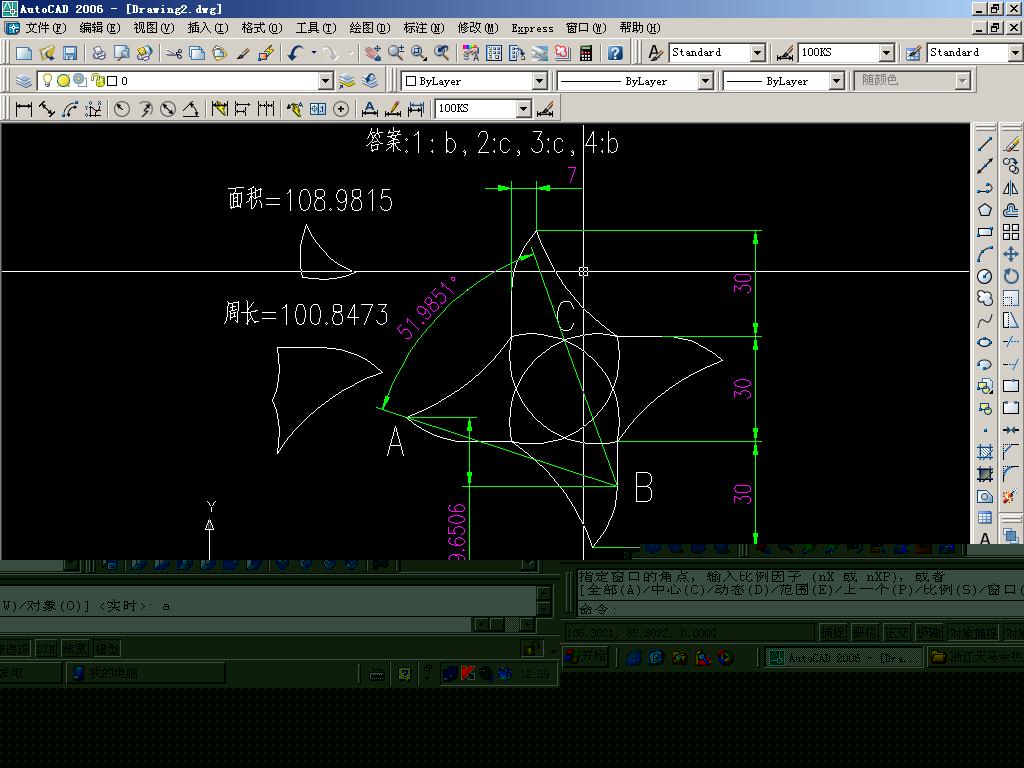
Task: Open the 随颜色 plot style dropdown
Action: click(962, 81)
